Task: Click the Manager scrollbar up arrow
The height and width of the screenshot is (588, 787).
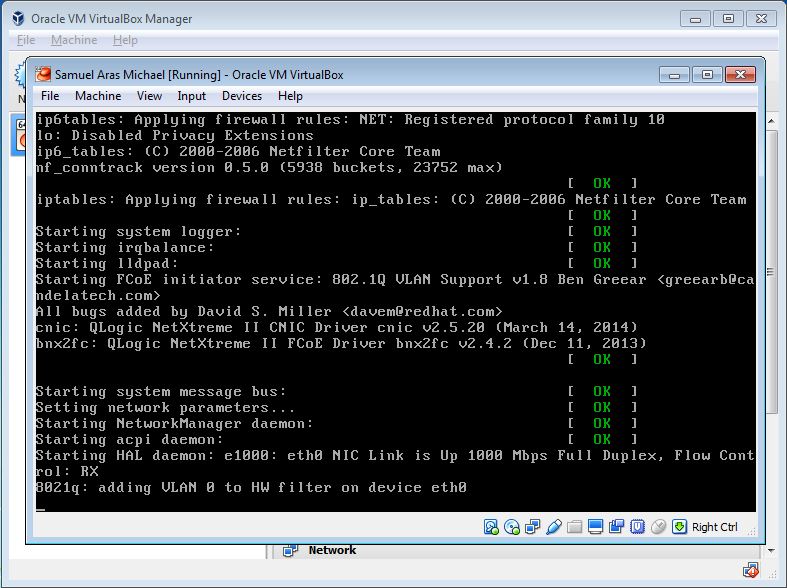Action: (x=771, y=121)
